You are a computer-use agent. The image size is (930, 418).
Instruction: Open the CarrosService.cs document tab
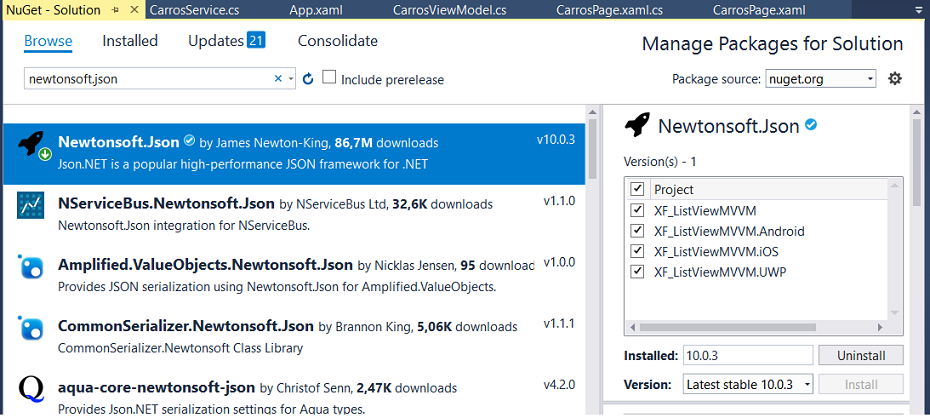click(196, 10)
